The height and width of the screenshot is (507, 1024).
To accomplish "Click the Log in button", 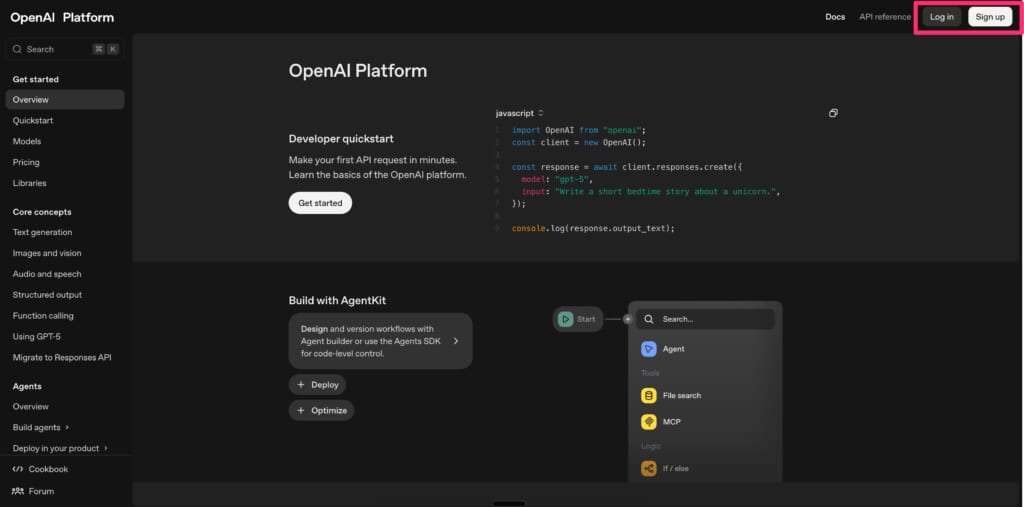I will click(941, 17).
